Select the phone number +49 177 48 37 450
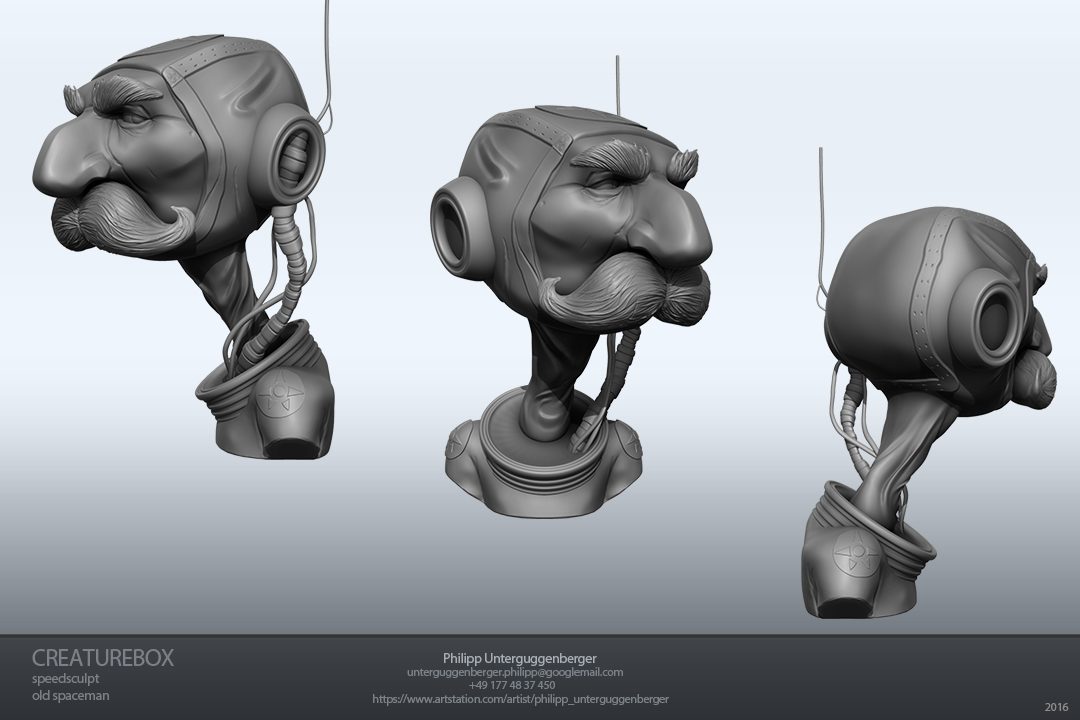 pos(512,685)
